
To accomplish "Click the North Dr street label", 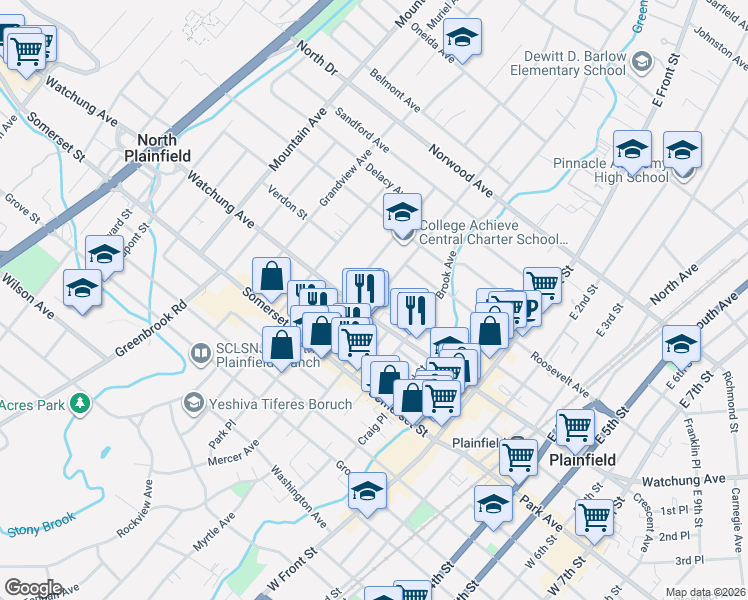I will click(x=317, y=58).
